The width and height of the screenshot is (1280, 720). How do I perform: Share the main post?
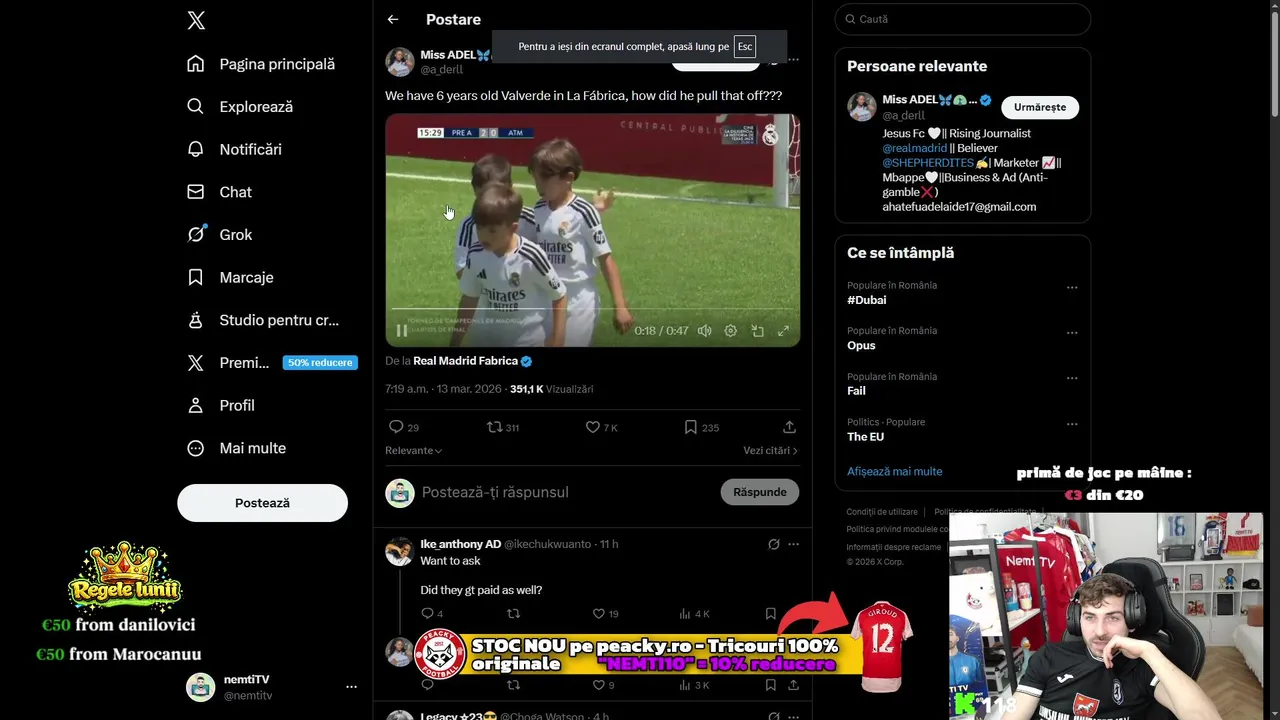(x=789, y=427)
